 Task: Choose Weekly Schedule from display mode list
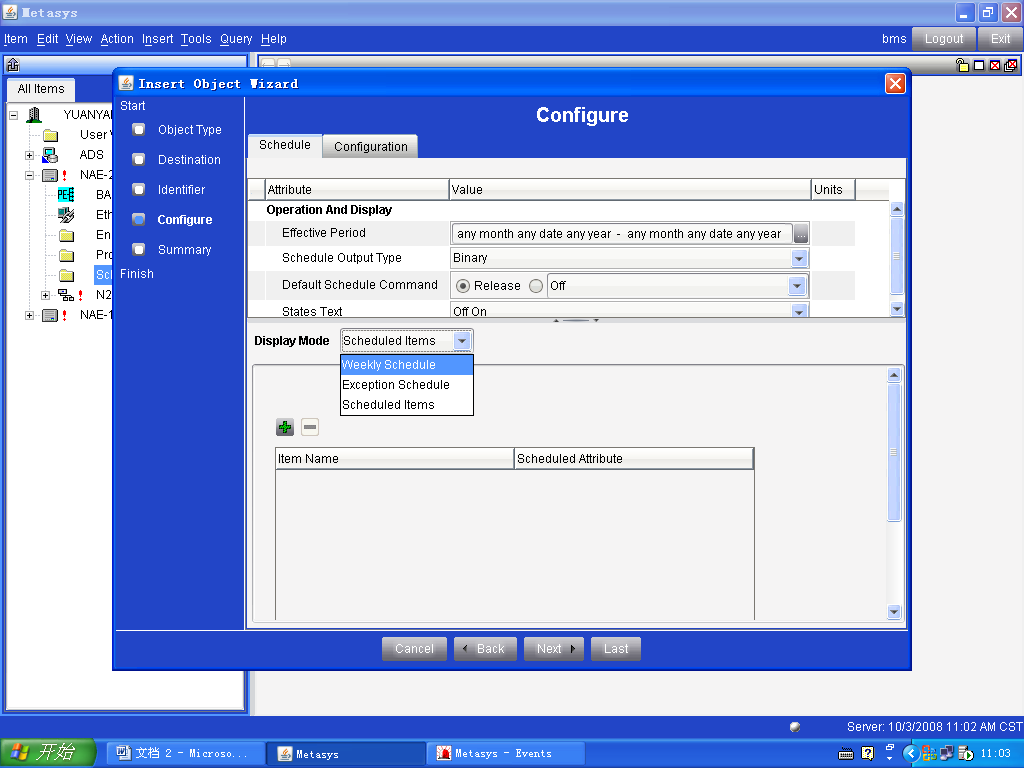pos(389,365)
